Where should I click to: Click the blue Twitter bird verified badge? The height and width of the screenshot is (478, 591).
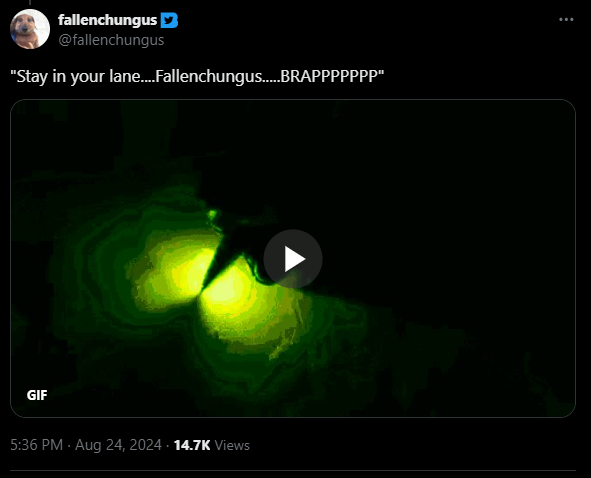tap(169, 20)
